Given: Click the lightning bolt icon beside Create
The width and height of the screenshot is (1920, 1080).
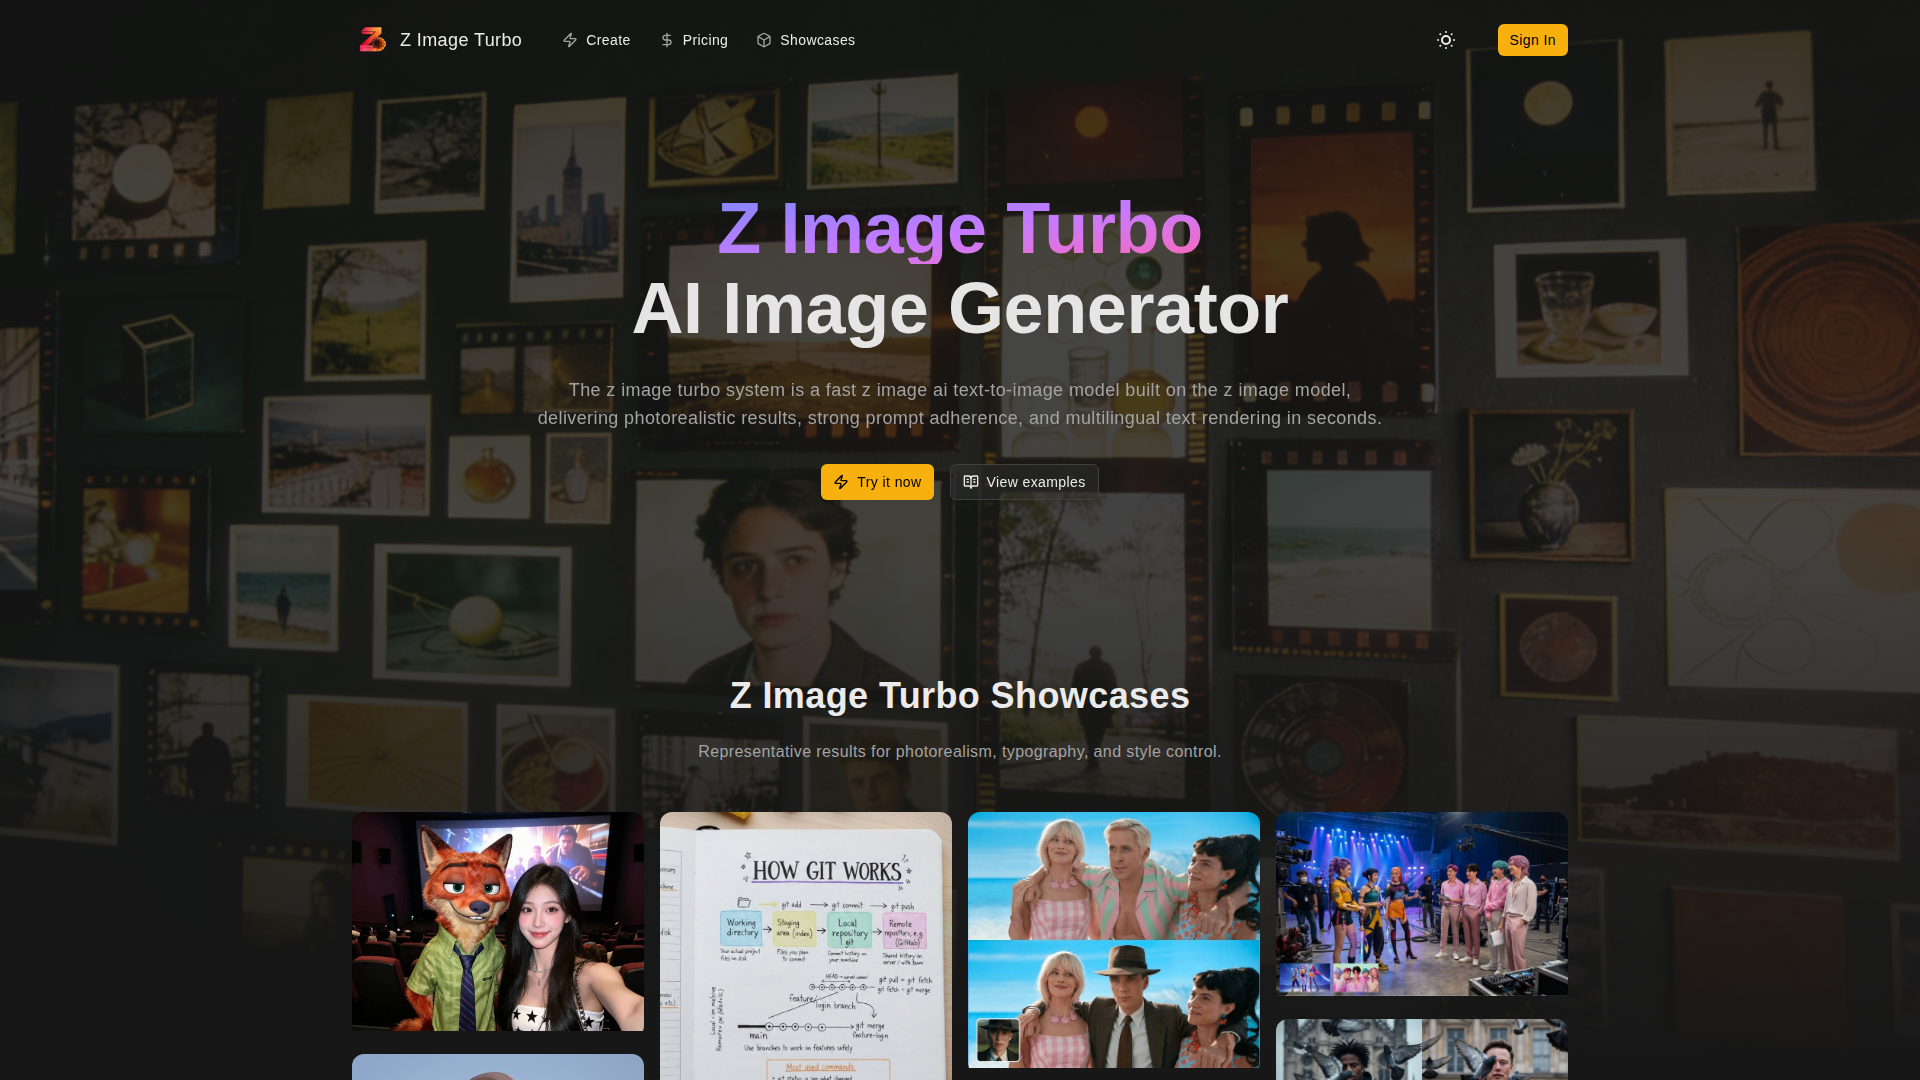Looking at the screenshot, I should [x=570, y=40].
